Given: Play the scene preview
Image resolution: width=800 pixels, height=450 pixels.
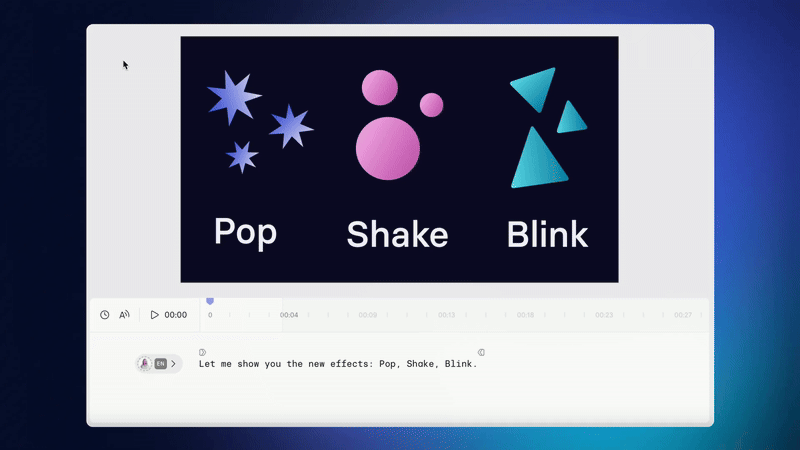Looking at the screenshot, I should pyautogui.click(x=154, y=315).
